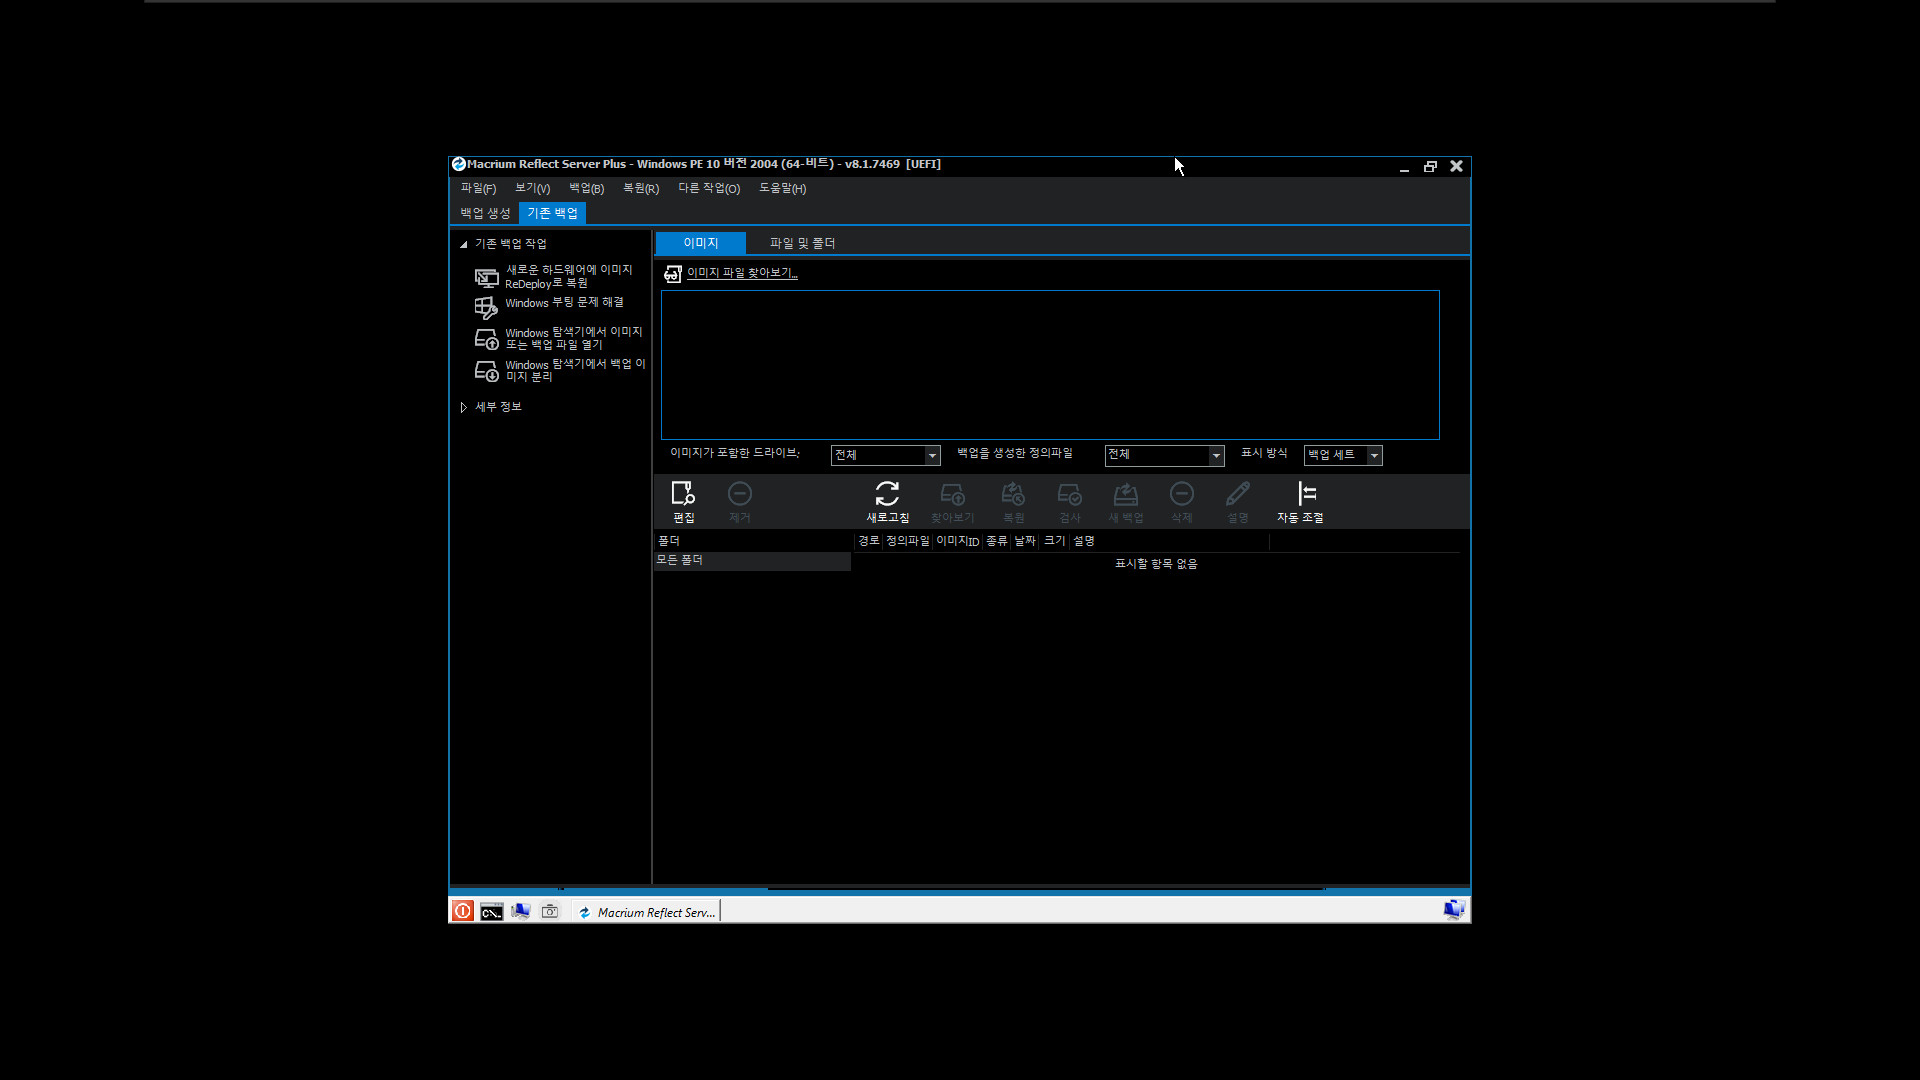Click the 표시할 항목 없음 text
This screenshot has height=1080, width=1920.
pos(1156,564)
